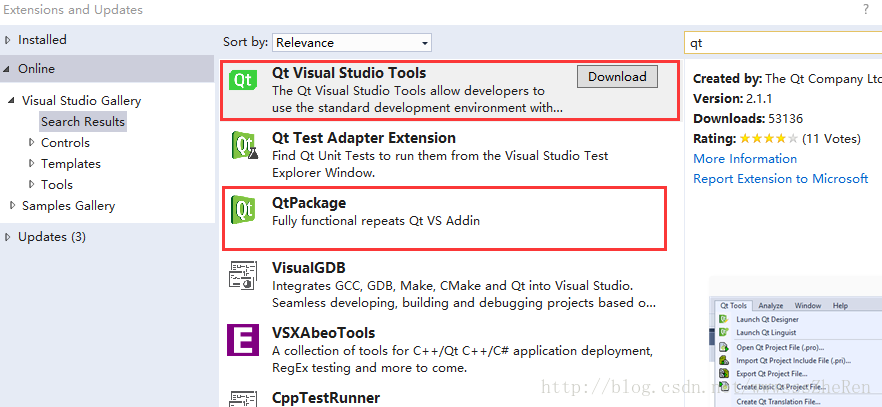Click Created by The Qt Company text
882x407 pixels.
coord(787,79)
